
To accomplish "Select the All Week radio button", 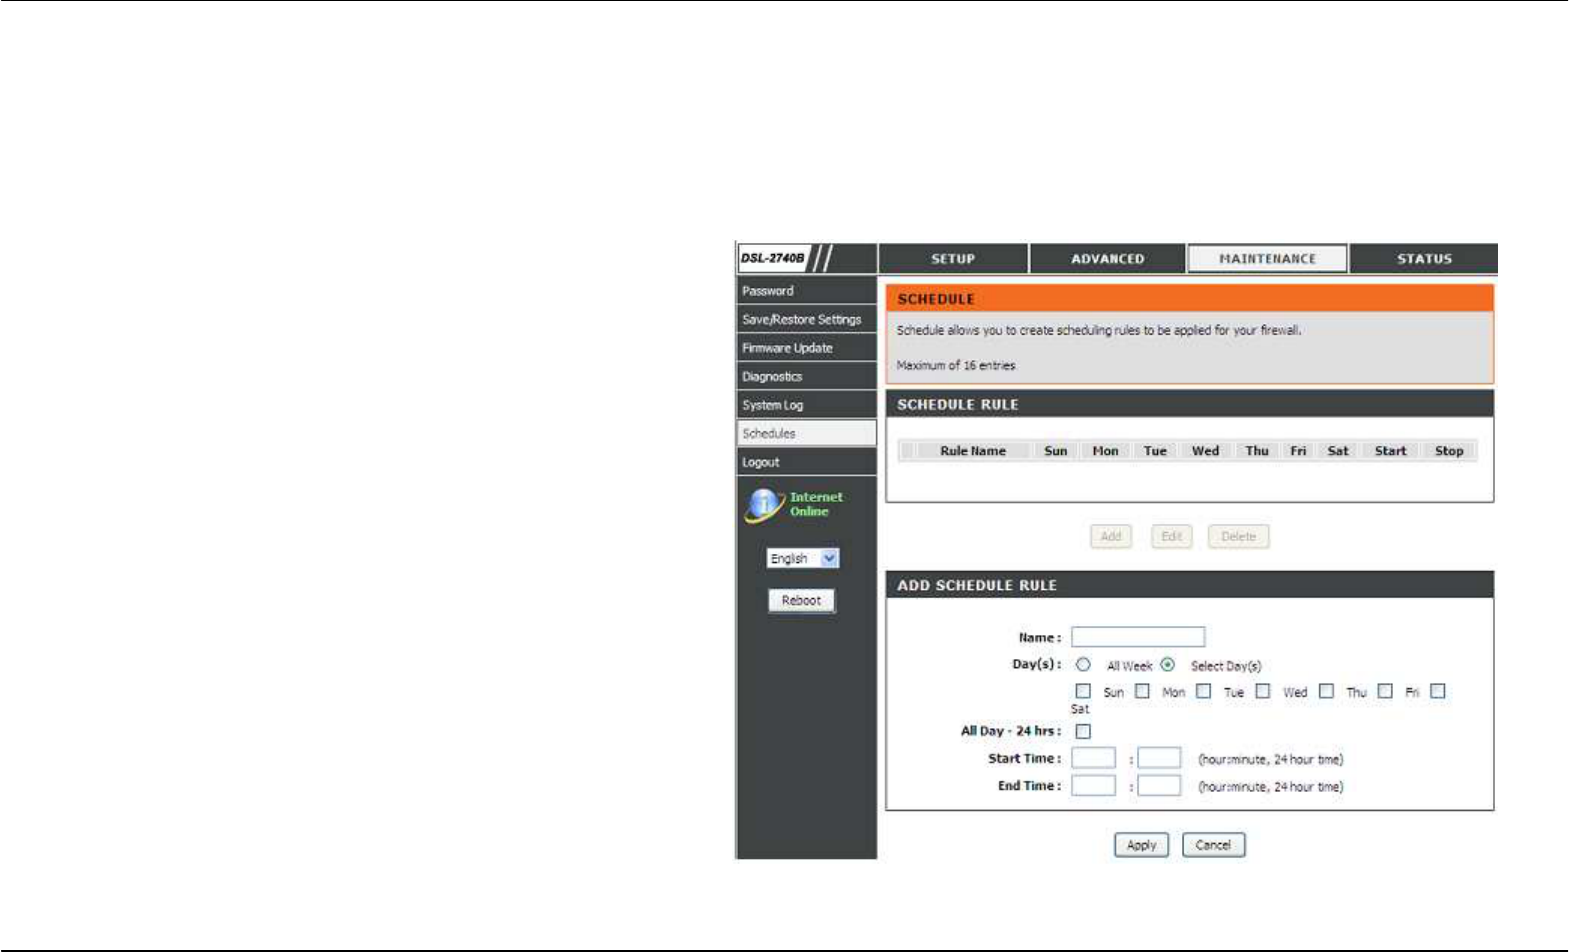I will [1083, 665].
